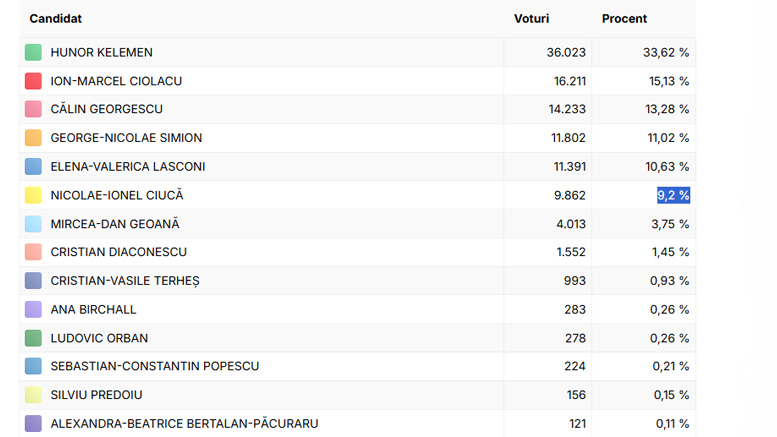This screenshot has width=777, height=437.
Task: Click the purple swatch next to Ana Birchall
Action: pos(33,310)
